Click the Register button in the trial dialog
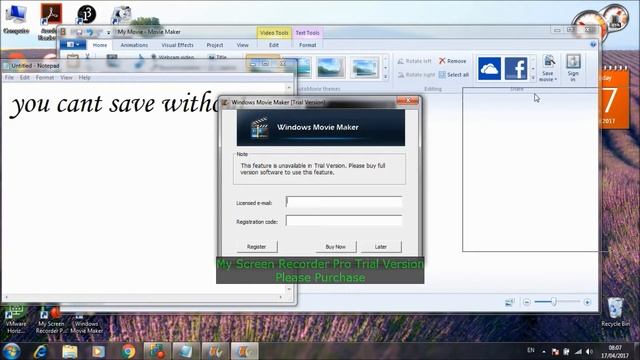640x360 pixels. click(x=257, y=247)
